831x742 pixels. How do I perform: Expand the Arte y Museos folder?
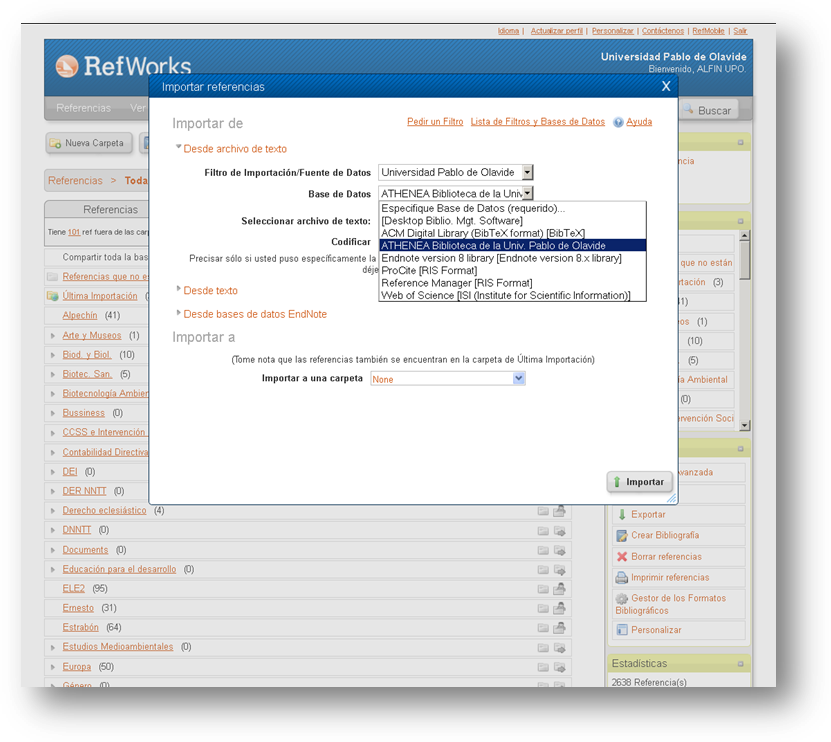click(53, 335)
